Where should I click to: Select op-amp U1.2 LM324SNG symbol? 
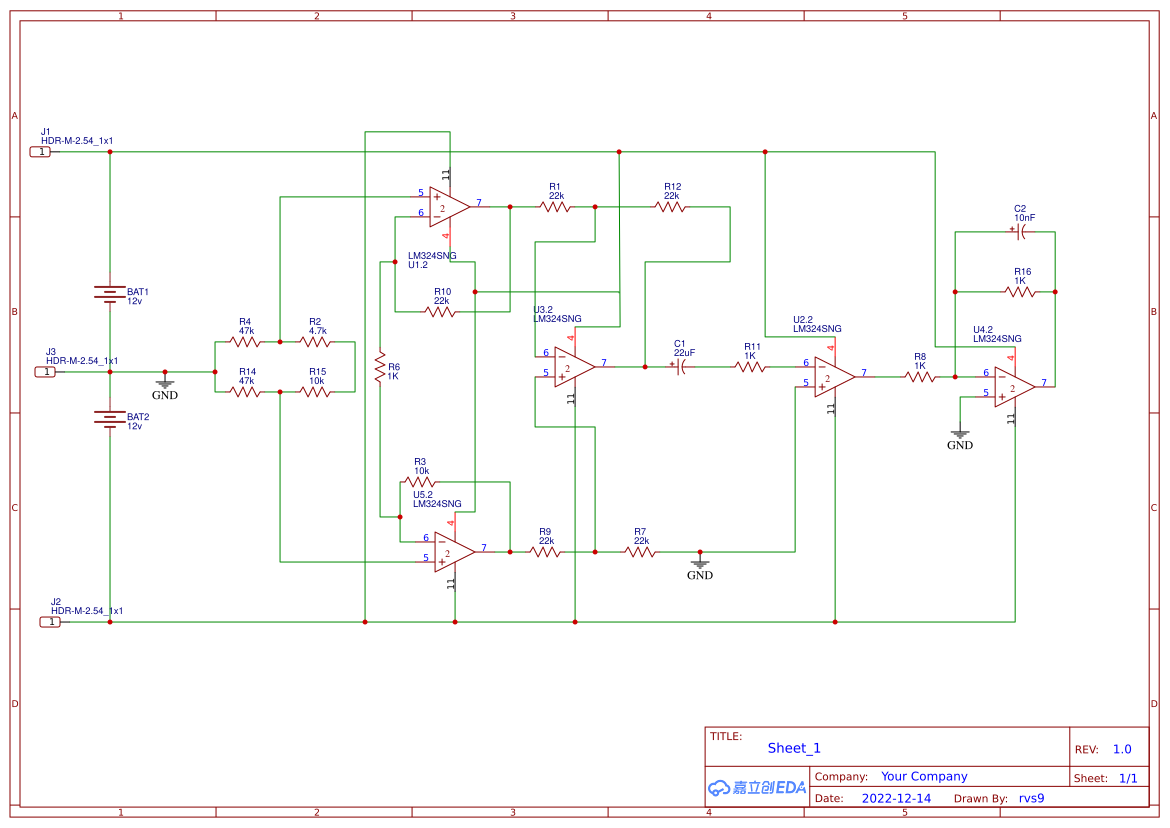pyautogui.click(x=448, y=204)
